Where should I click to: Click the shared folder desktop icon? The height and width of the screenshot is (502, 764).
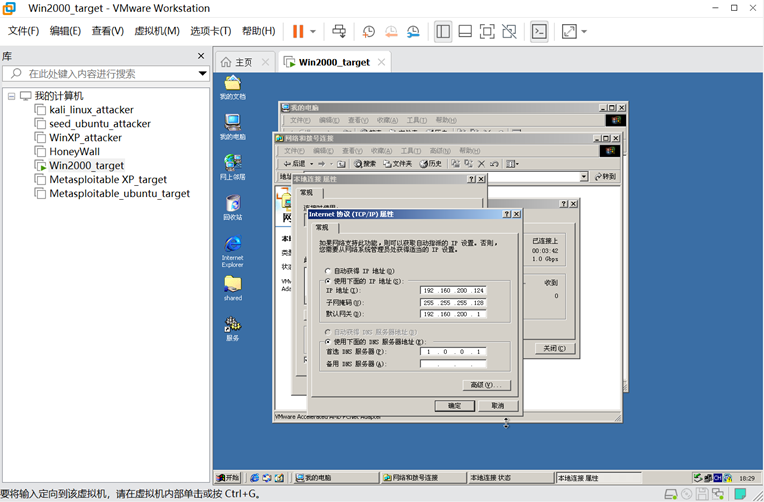[232, 288]
